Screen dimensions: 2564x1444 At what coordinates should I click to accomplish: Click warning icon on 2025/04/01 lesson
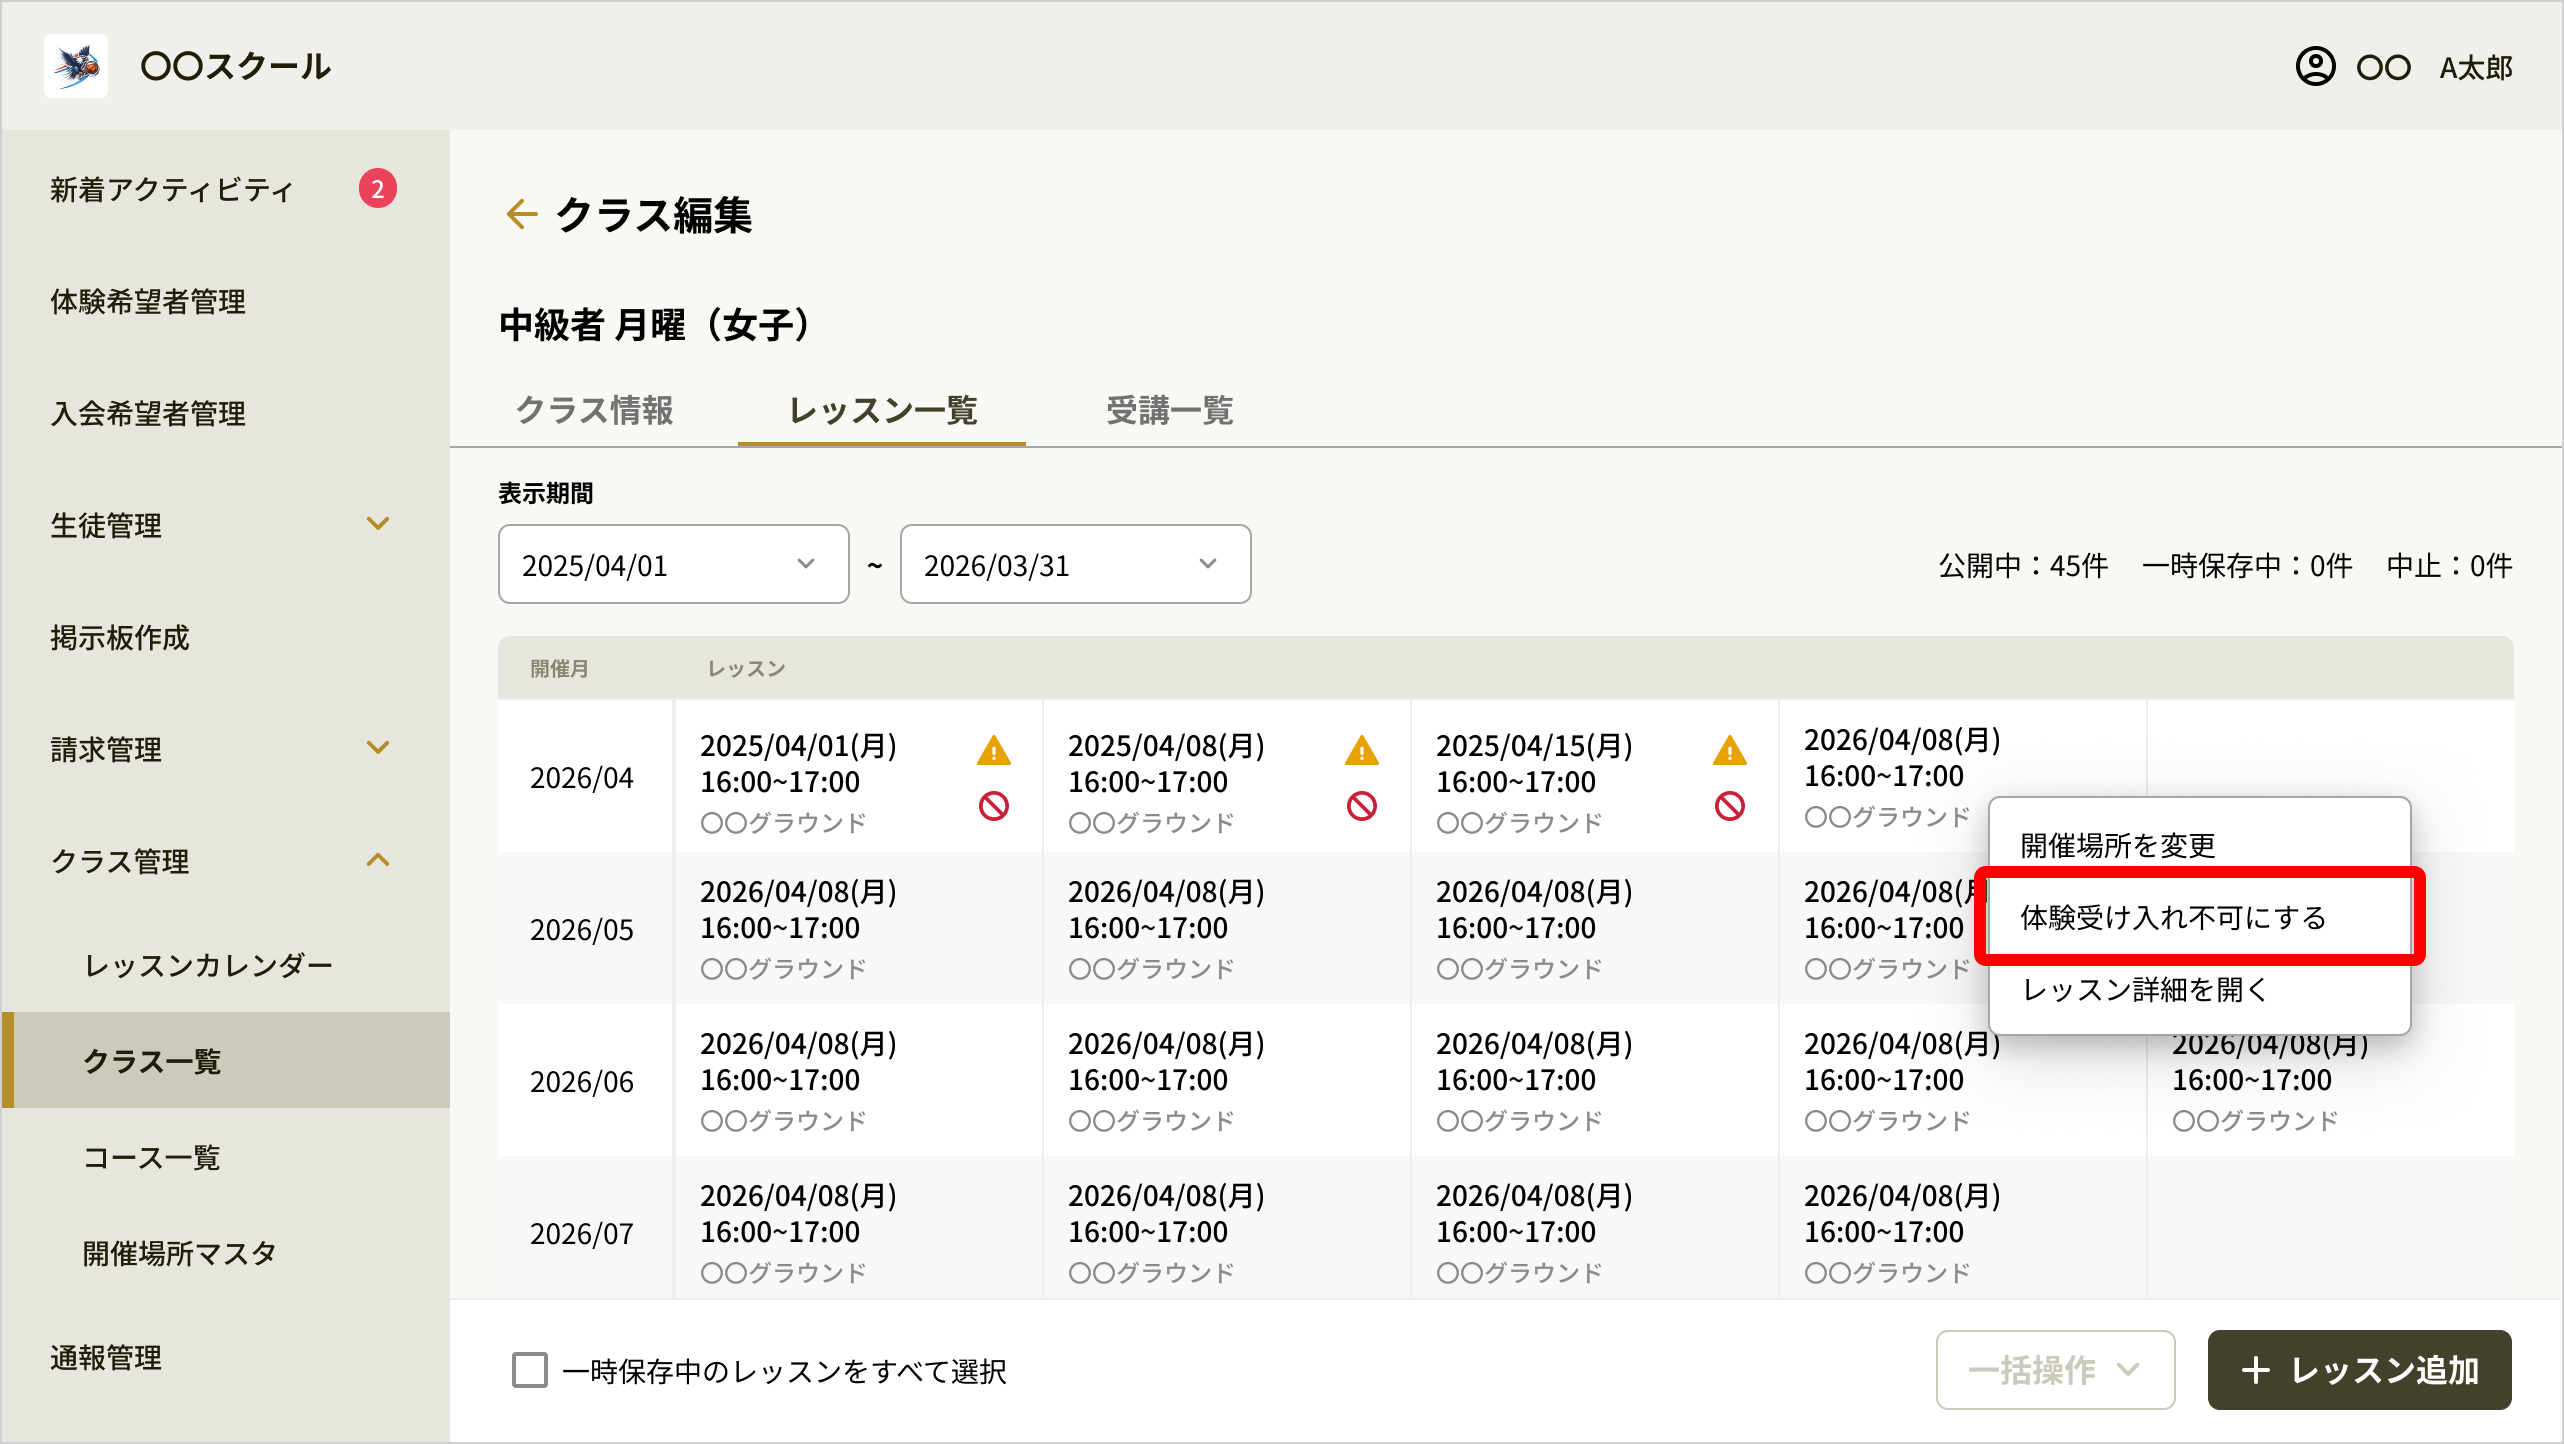pyautogui.click(x=994, y=750)
